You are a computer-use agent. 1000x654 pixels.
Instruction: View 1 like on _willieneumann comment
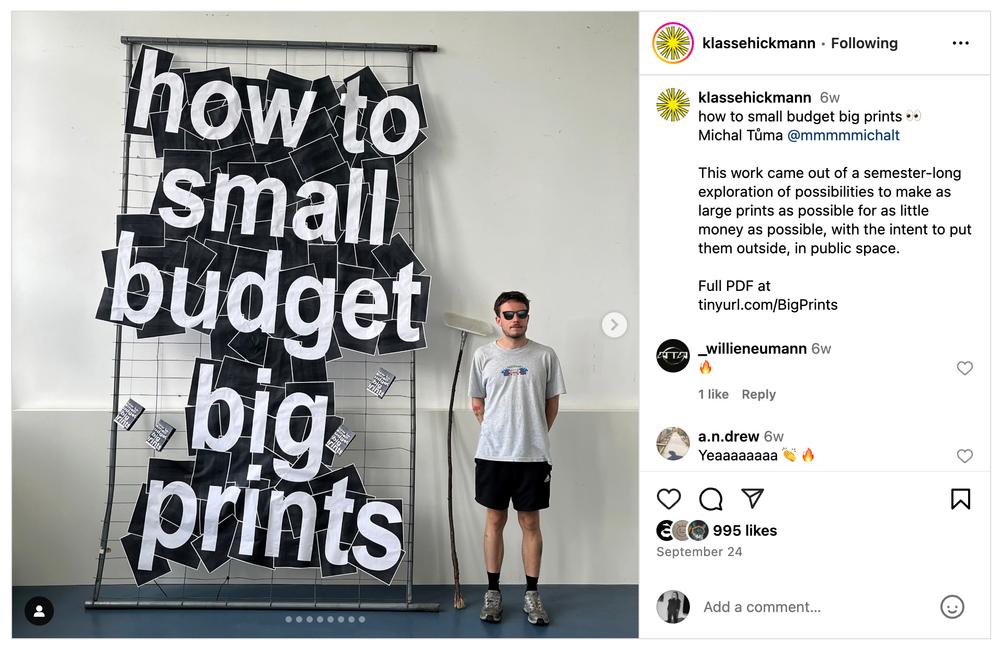(713, 394)
